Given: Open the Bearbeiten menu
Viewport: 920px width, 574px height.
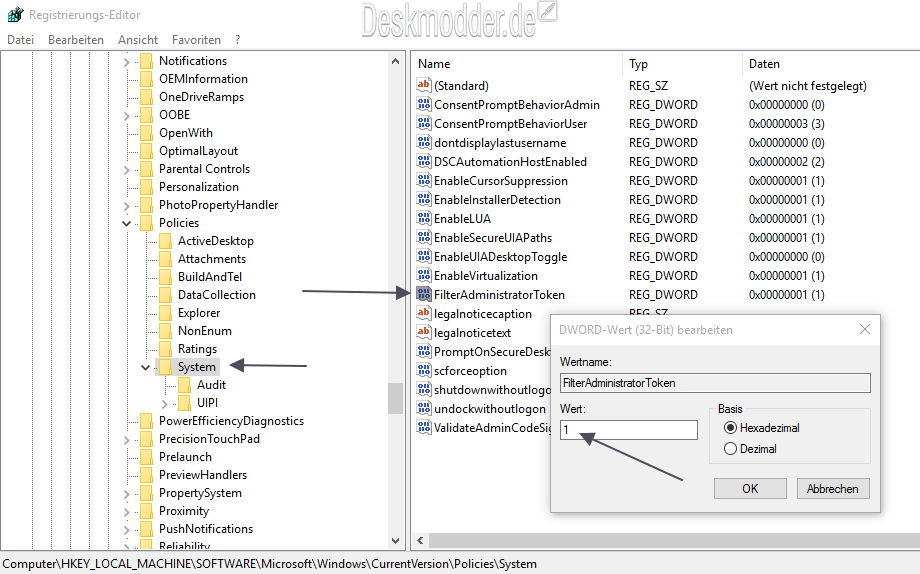Looking at the screenshot, I should coord(76,39).
